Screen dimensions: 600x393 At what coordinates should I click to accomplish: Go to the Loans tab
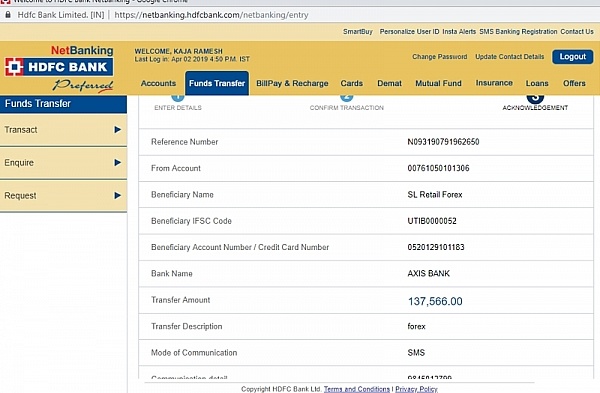click(x=537, y=83)
